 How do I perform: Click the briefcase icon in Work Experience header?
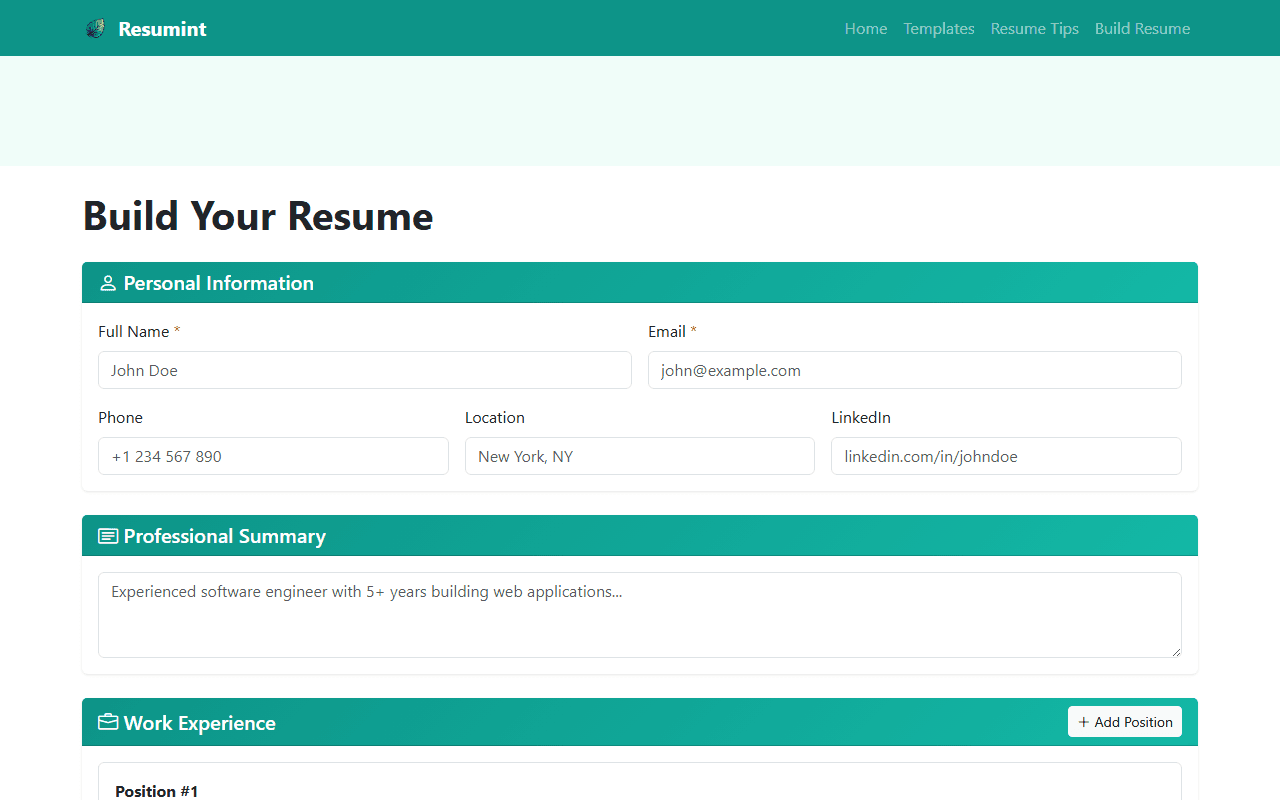[107, 722]
